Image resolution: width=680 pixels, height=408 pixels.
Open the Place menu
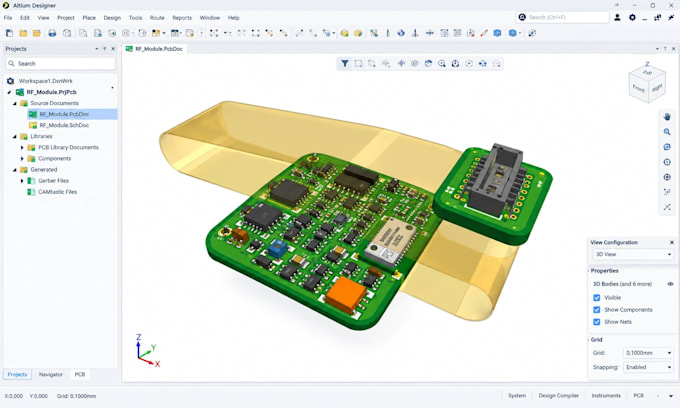[x=89, y=18]
